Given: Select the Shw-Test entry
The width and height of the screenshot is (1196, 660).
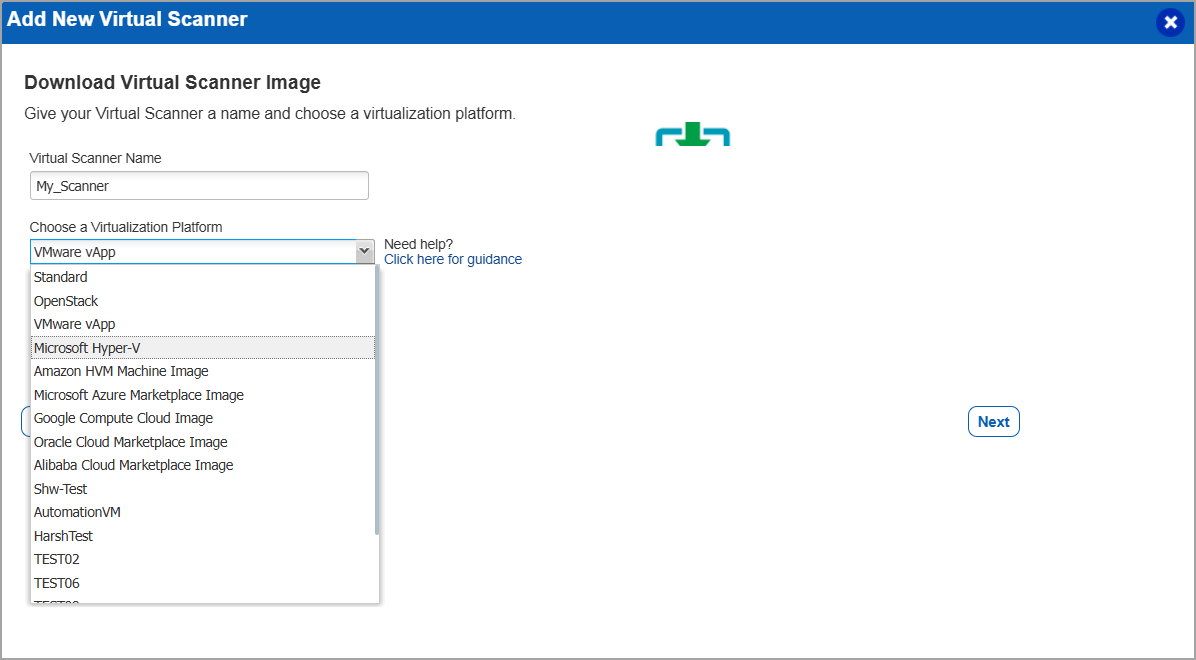Looking at the screenshot, I should coord(61,489).
